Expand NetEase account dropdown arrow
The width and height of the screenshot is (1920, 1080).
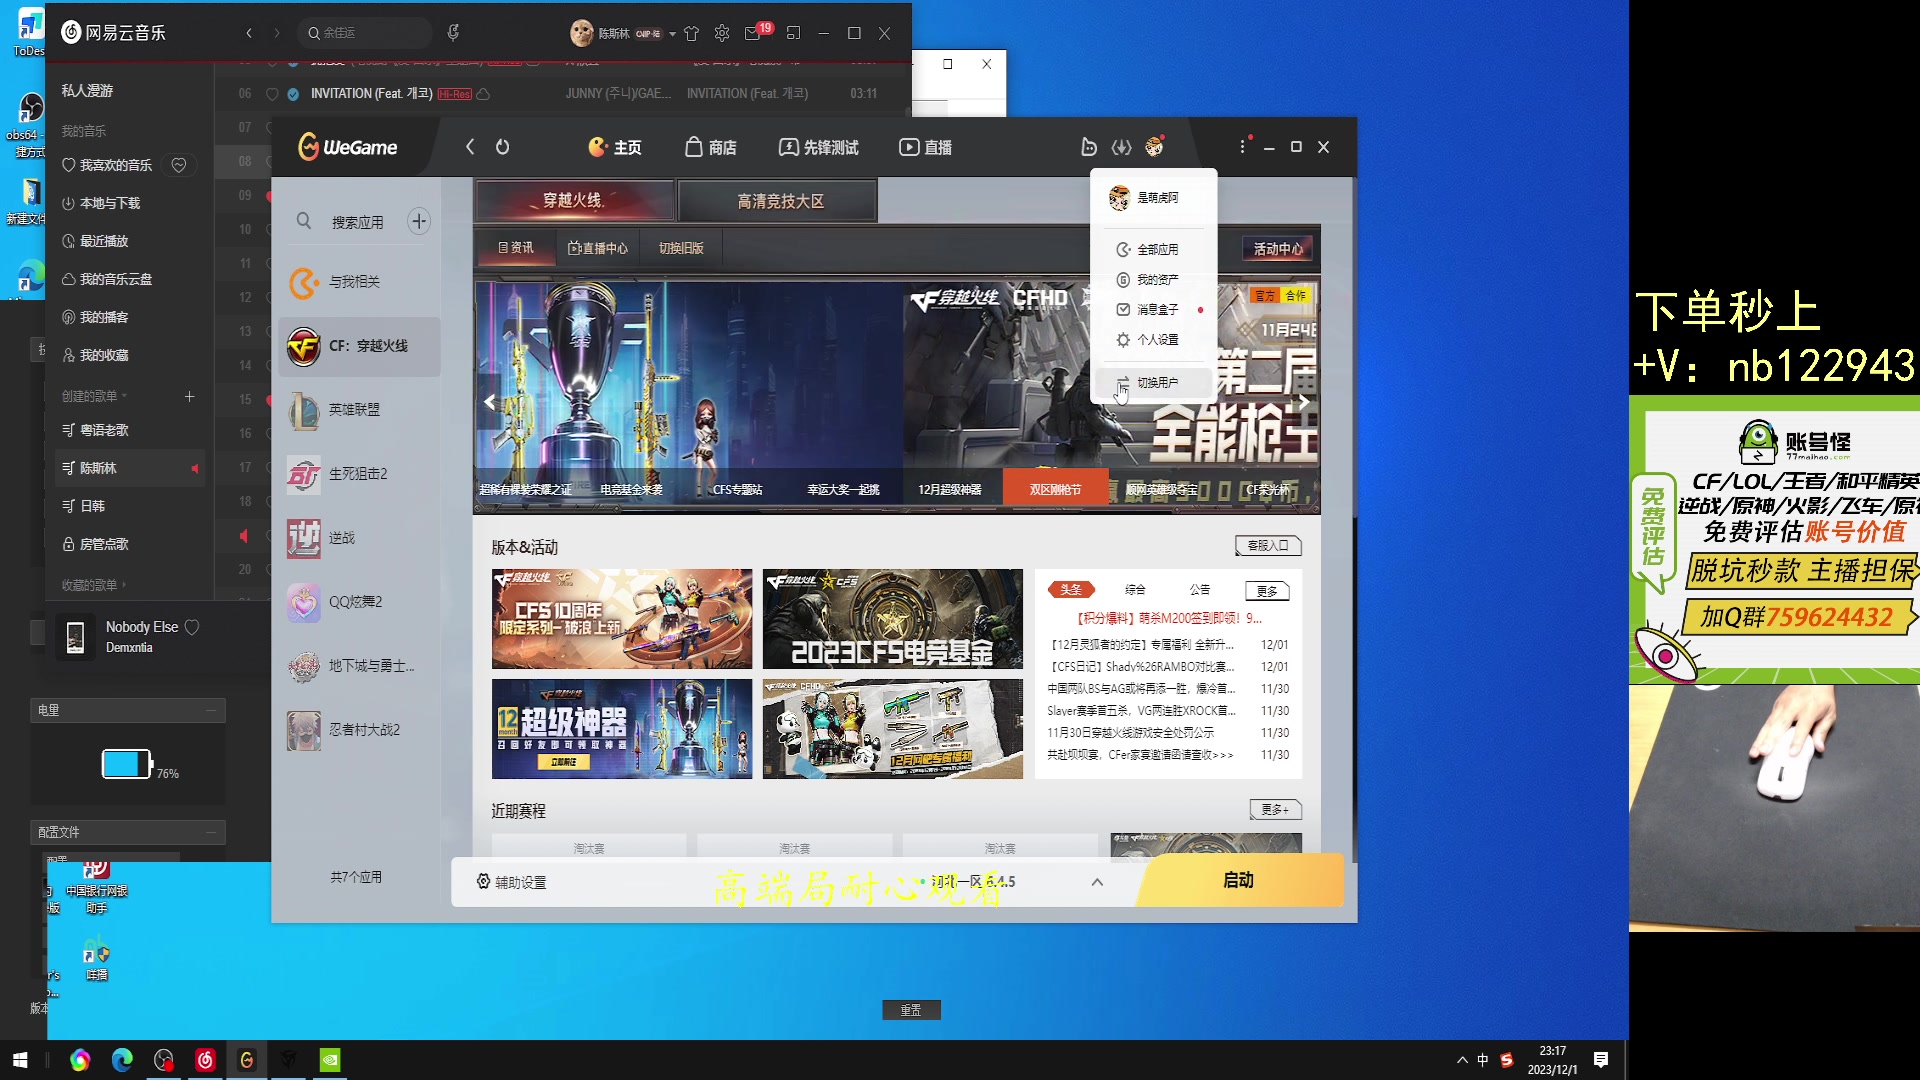[x=673, y=33]
